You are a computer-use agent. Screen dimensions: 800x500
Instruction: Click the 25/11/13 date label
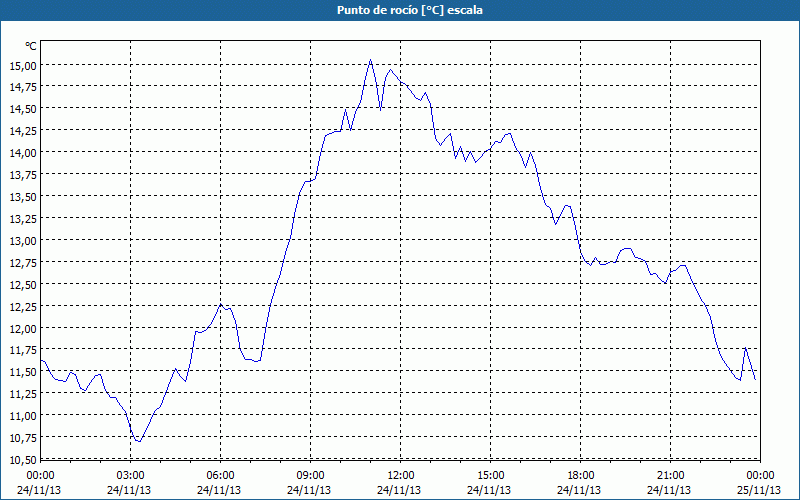point(759,490)
